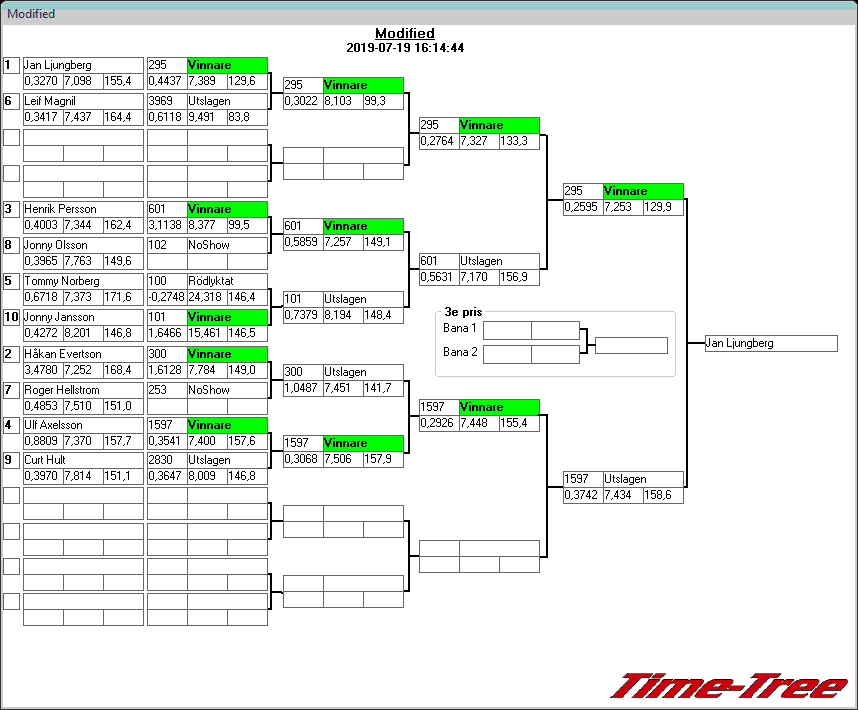Select the final winner Jan Ljungberg field
Image resolution: width=858 pixels, height=710 pixels.
pyautogui.click(x=770, y=343)
